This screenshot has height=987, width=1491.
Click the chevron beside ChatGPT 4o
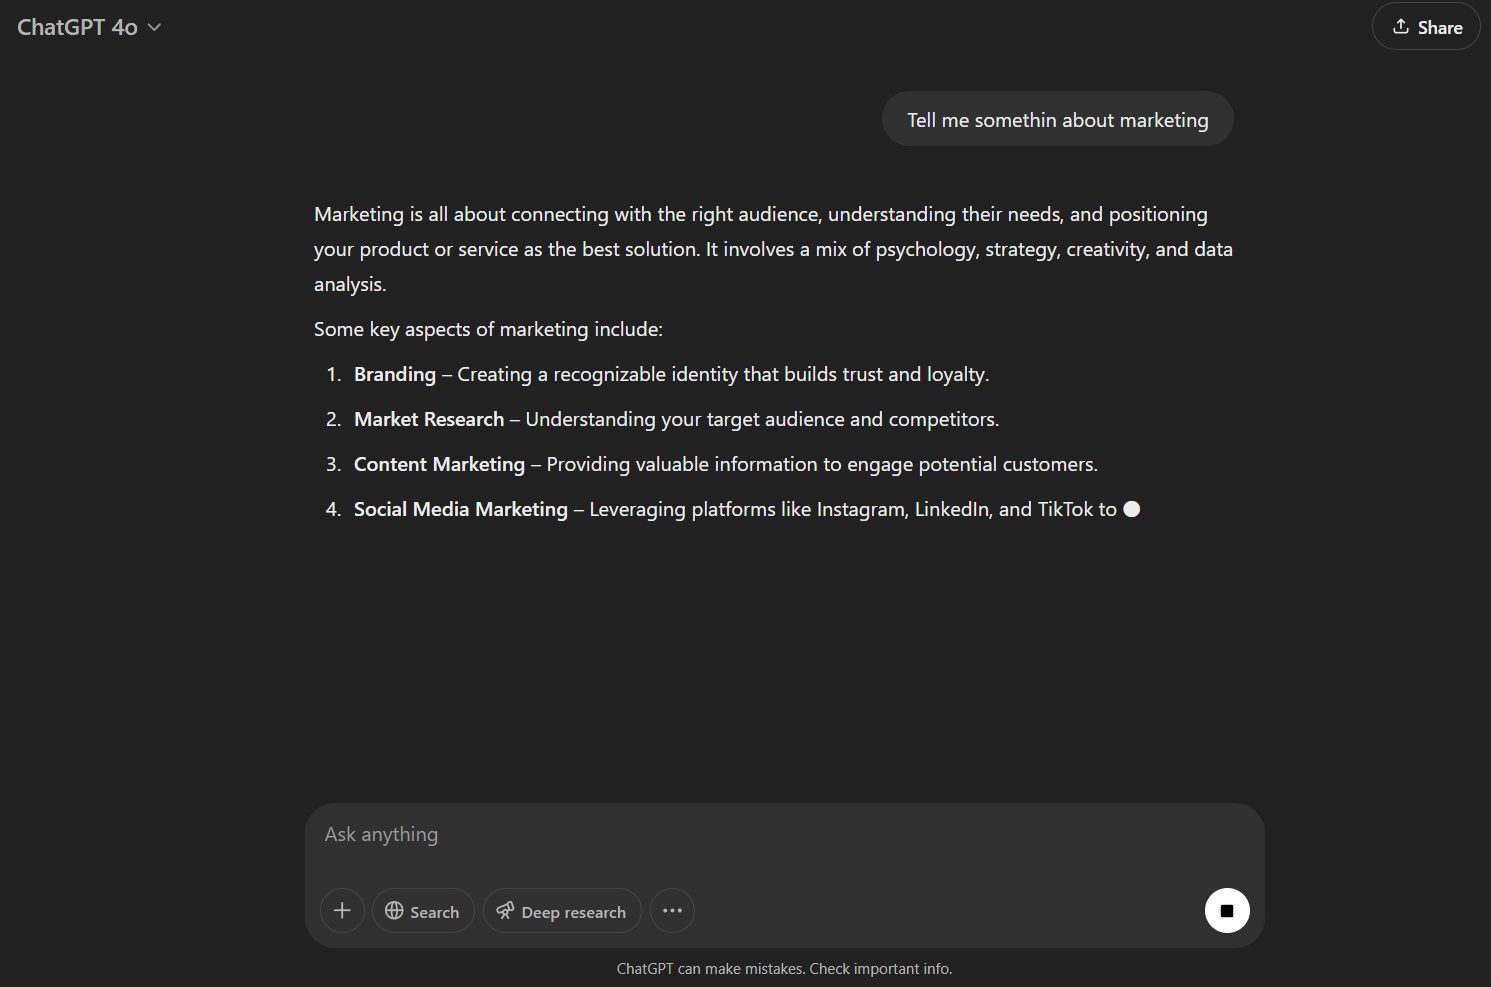coord(155,27)
